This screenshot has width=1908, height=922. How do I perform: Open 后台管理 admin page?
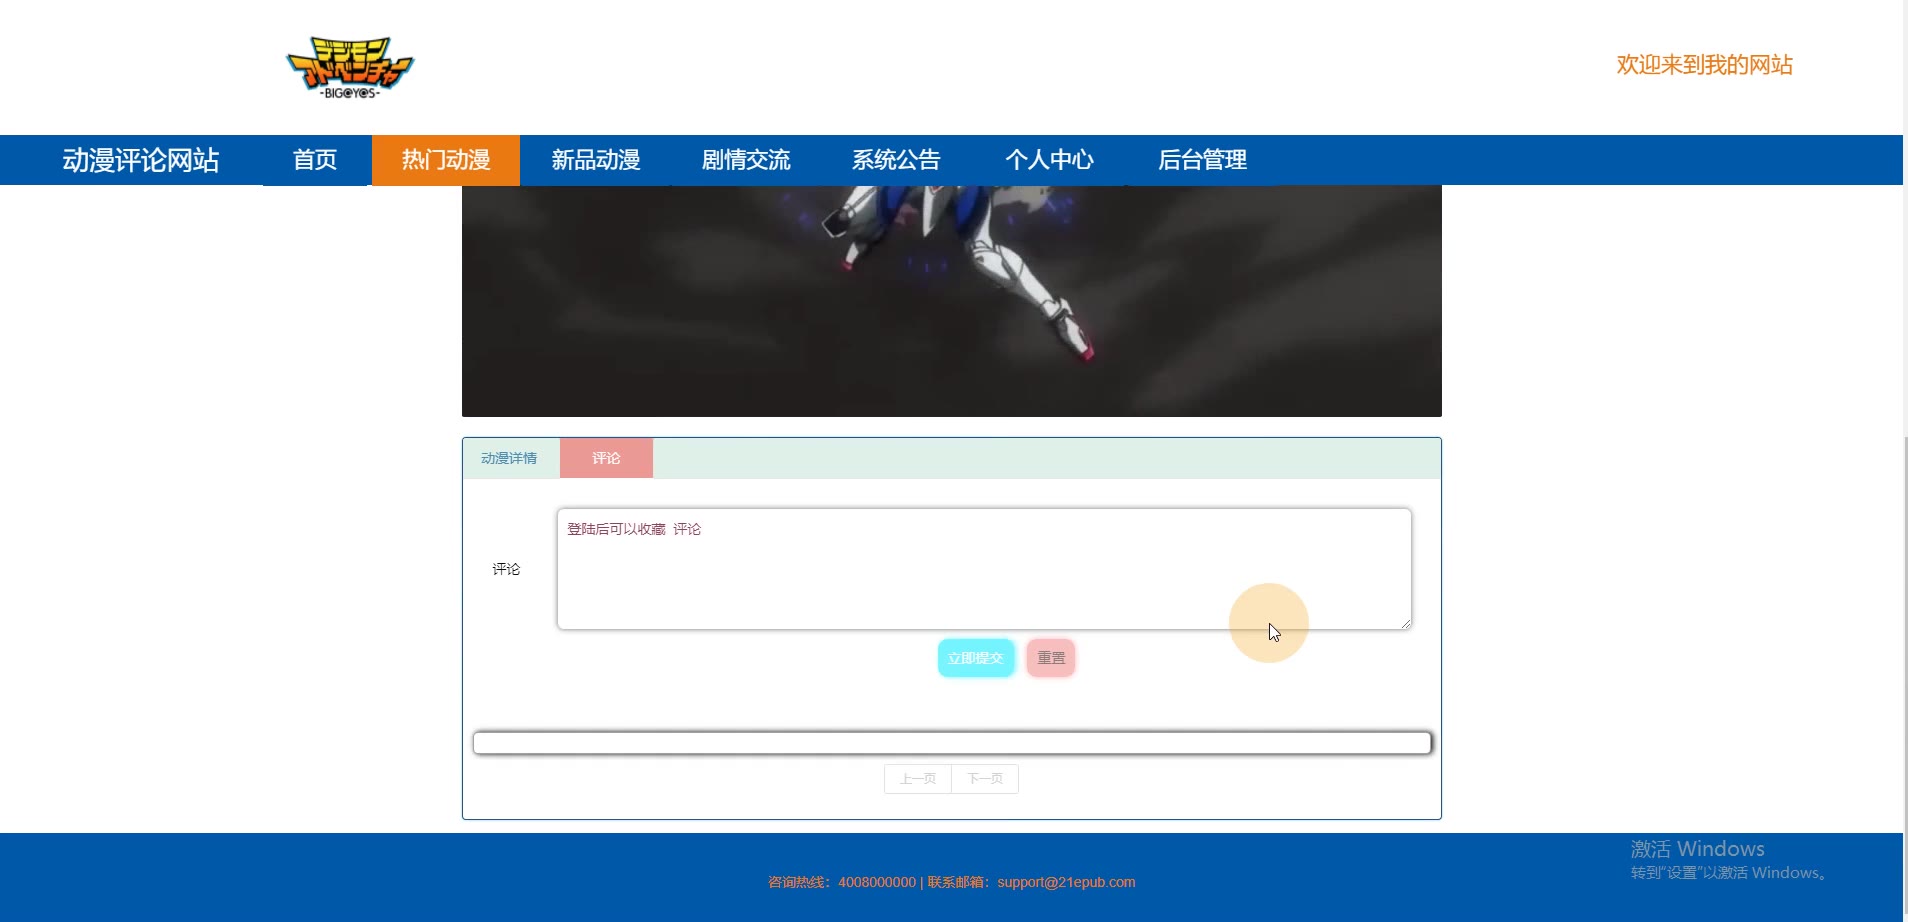click(1202, 160)
